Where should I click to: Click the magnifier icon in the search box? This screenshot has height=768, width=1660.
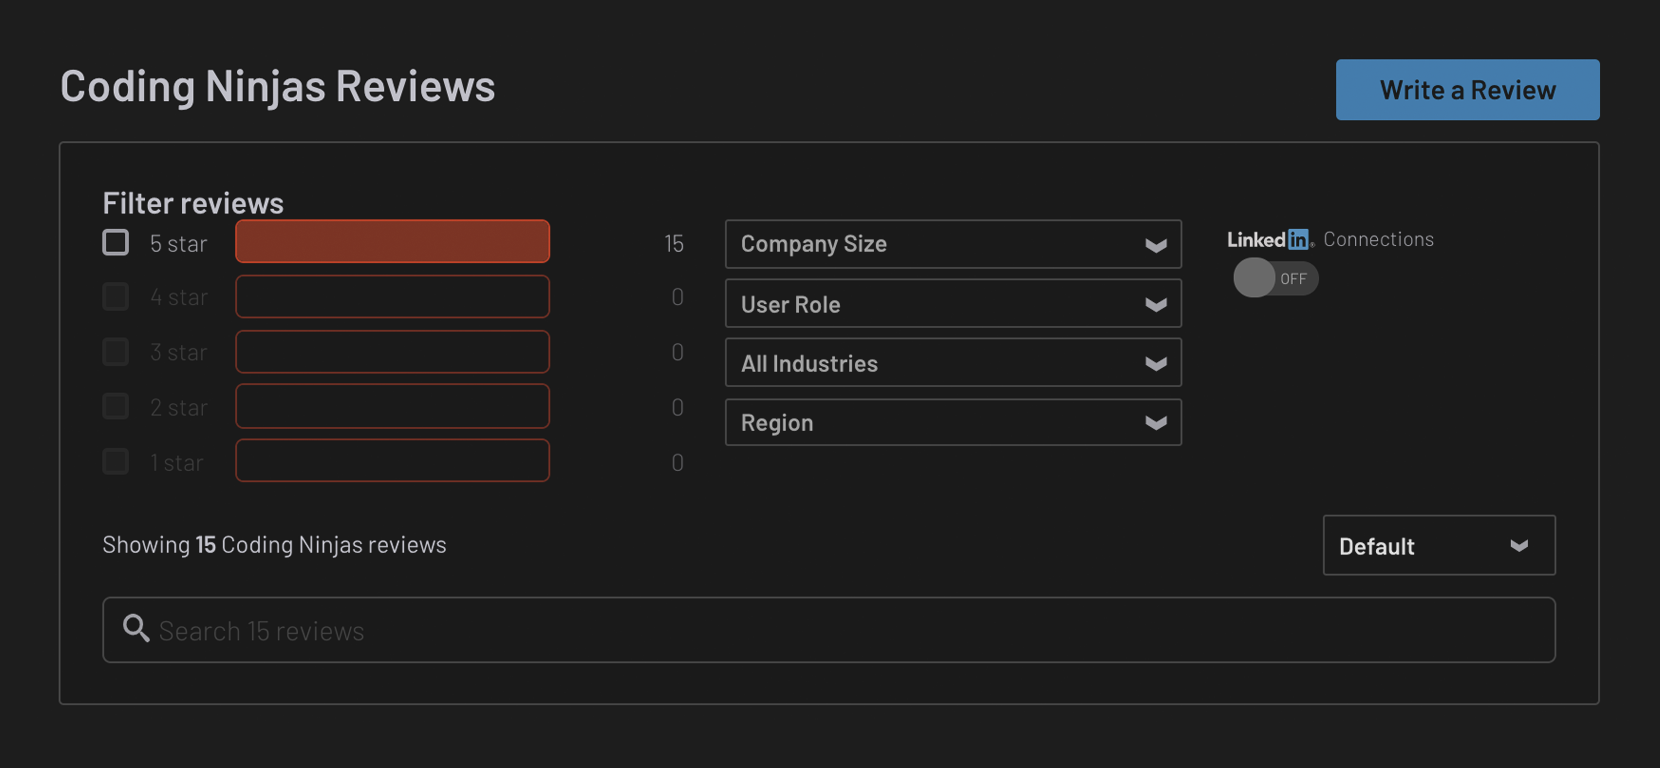pyautogui.click(x=136, y=628)
